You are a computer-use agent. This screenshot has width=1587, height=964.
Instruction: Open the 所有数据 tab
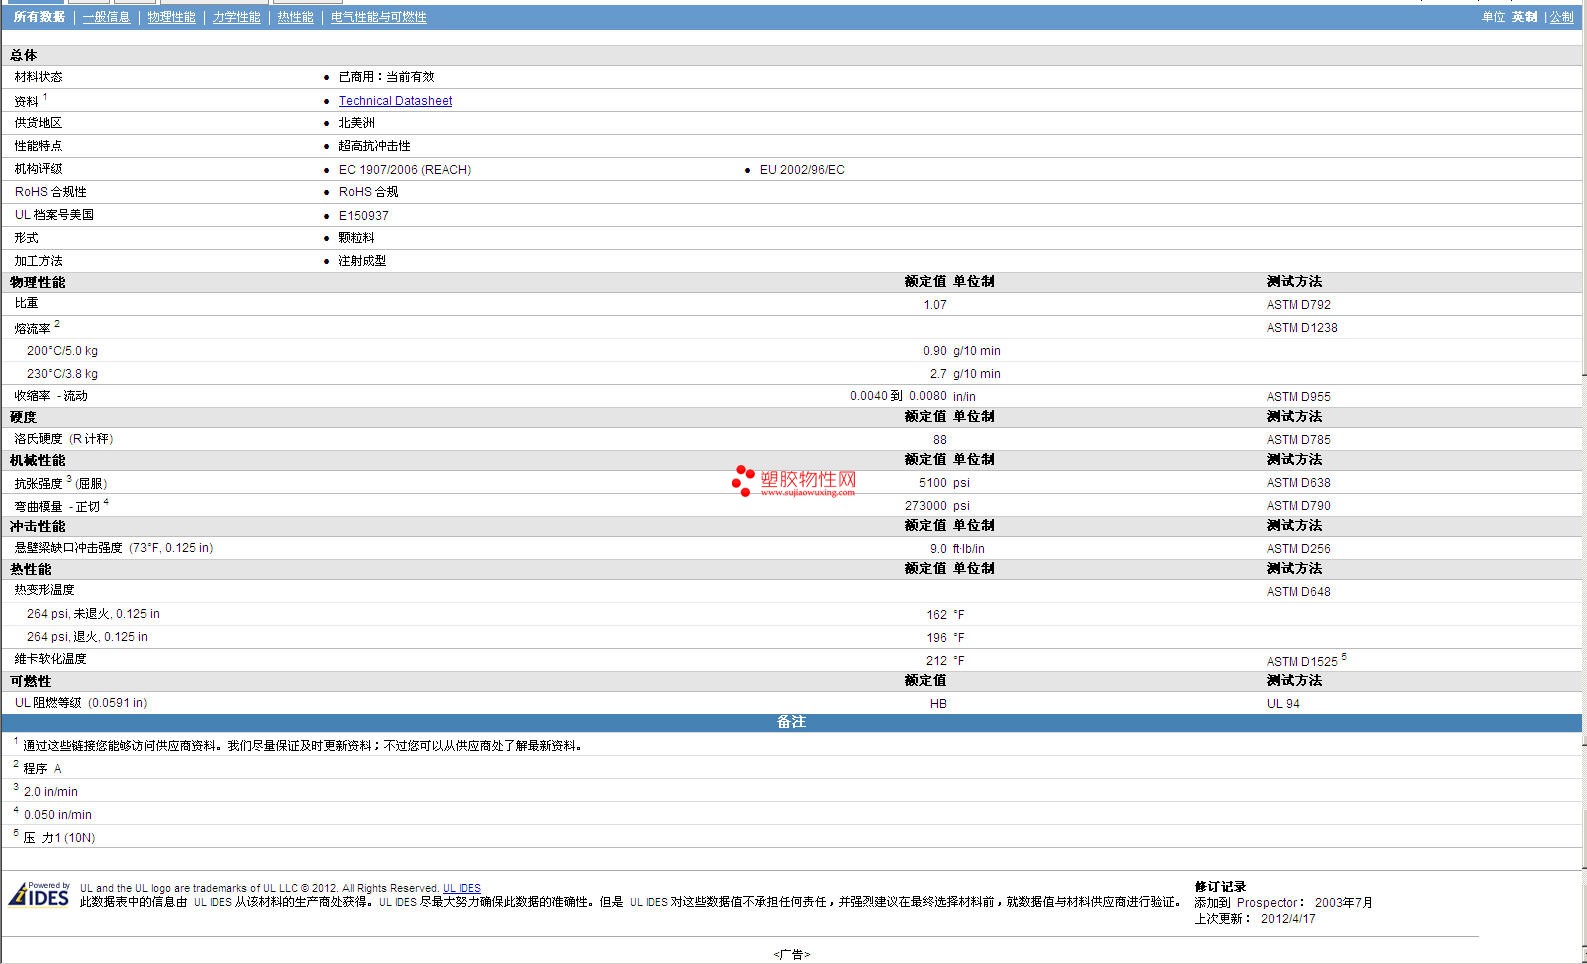(39, 17)
